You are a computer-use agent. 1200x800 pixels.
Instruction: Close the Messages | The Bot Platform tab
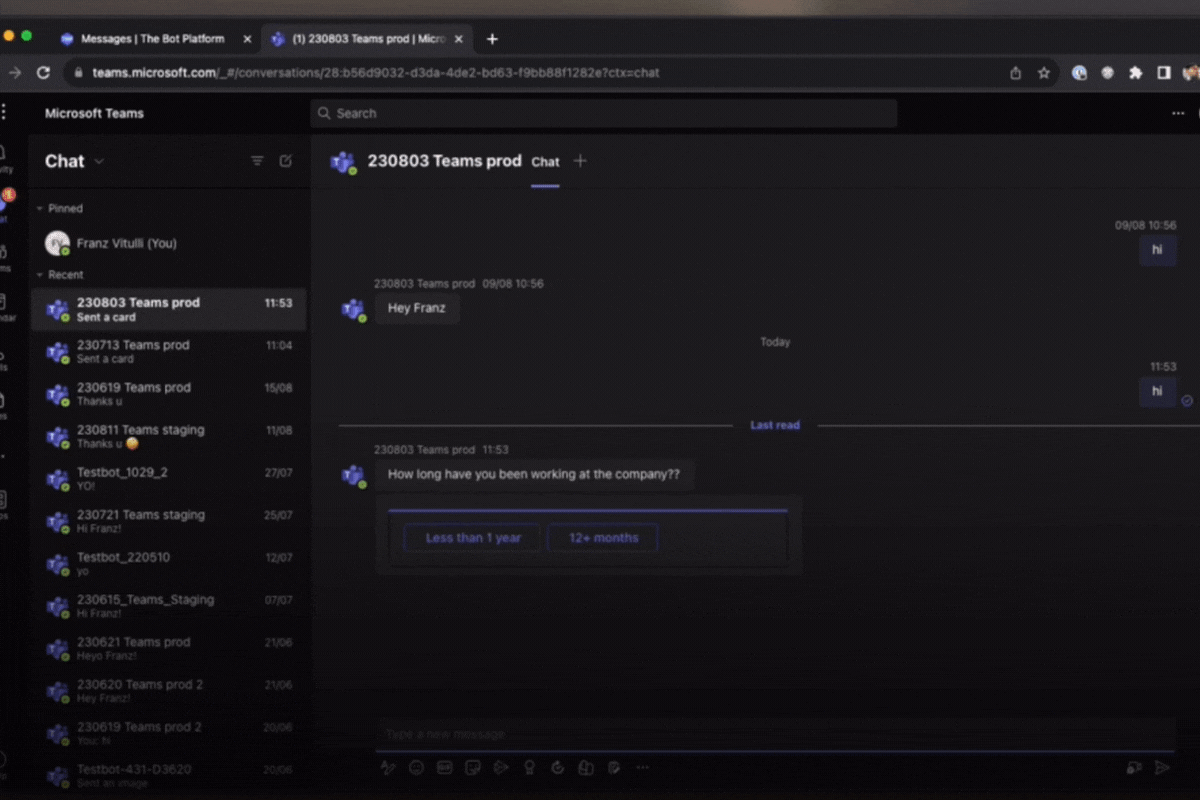tap(248, 39)
